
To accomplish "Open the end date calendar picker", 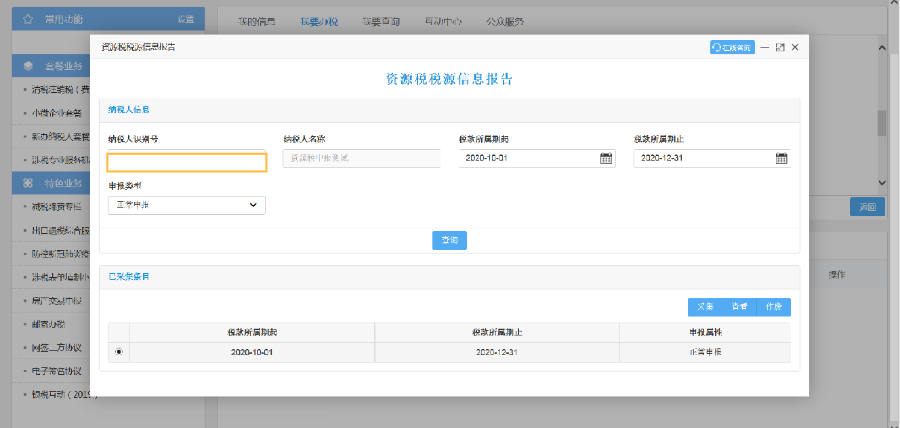I will tap(781, 158).
